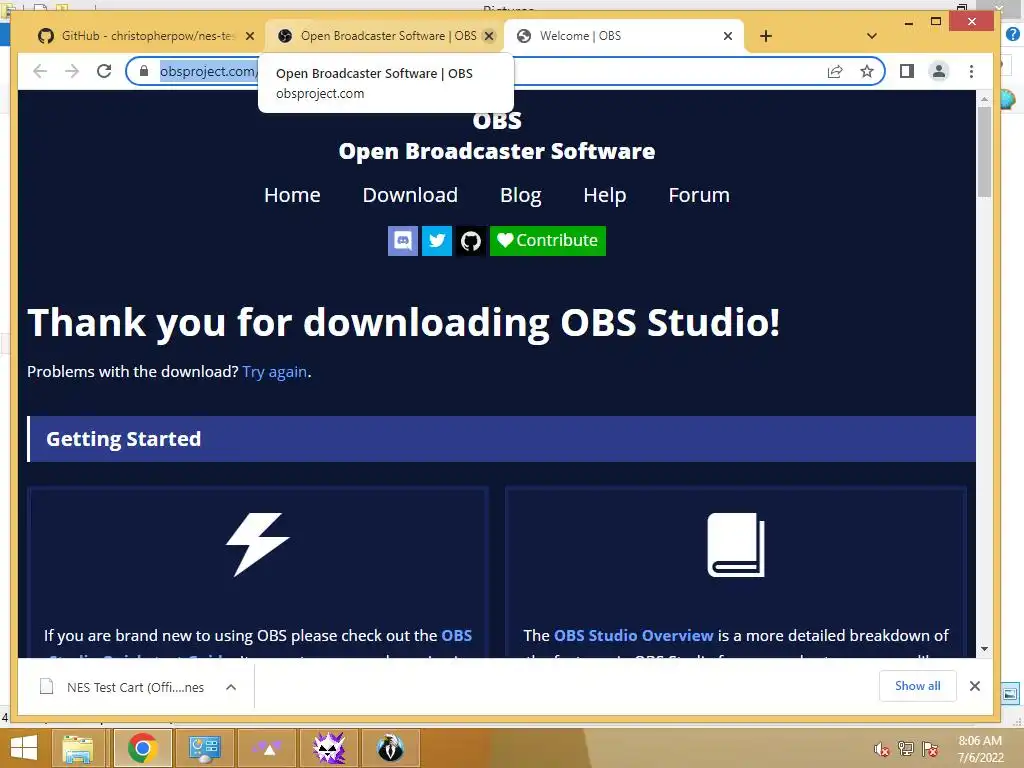Open the Chrome three-dot menu
The image size is (1024, 768).
tap(971, 71)
